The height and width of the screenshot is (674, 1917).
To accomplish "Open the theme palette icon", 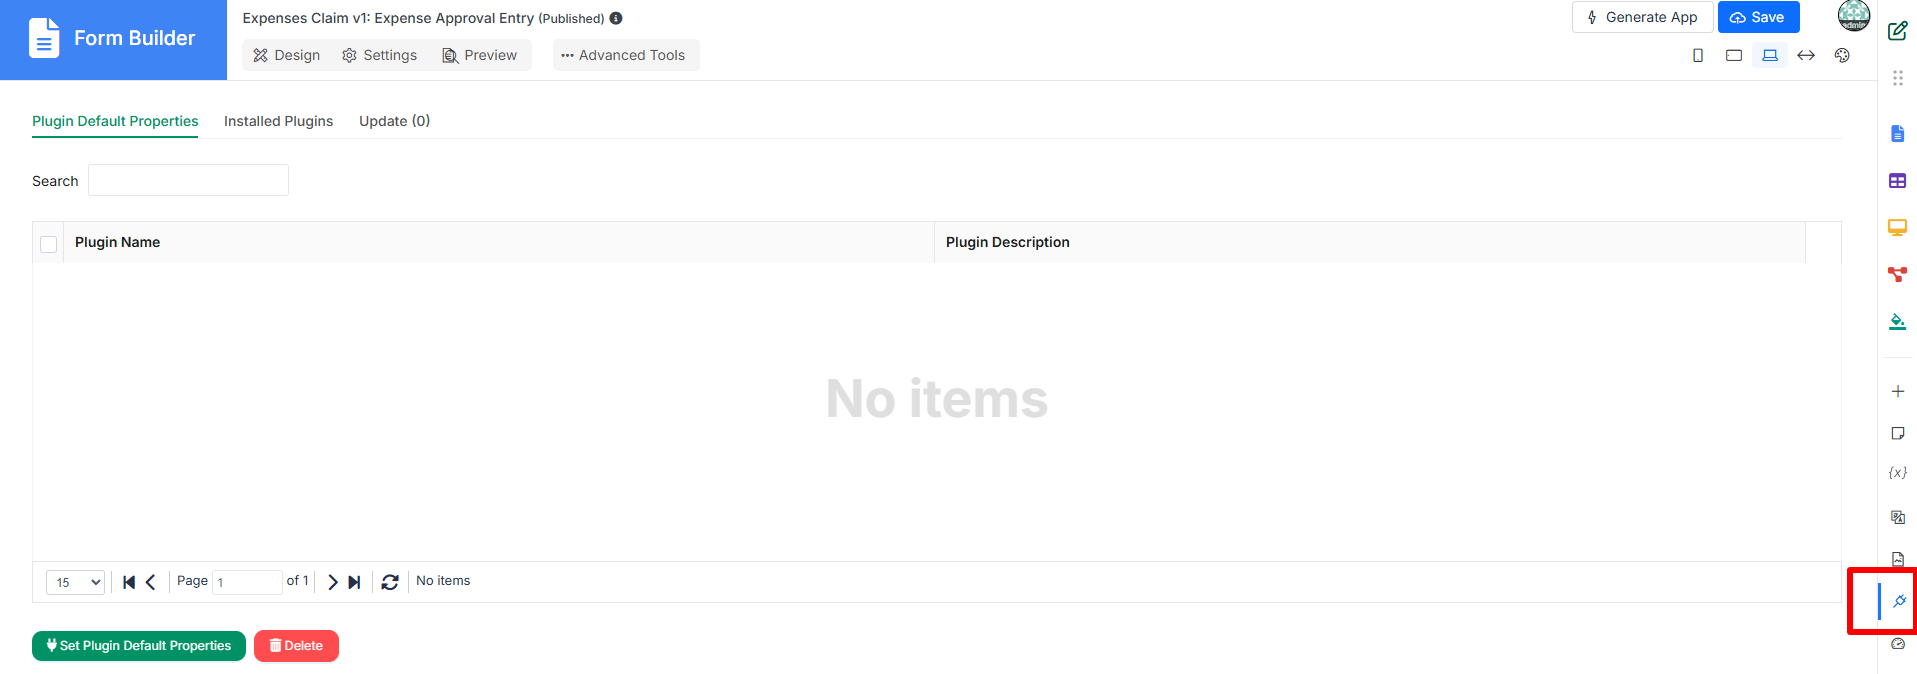I will (x=1842, y=55).
